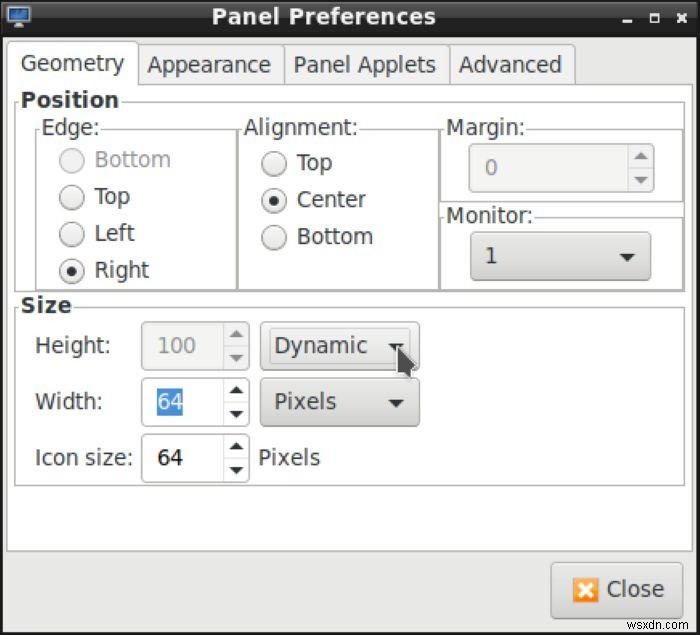Switch to the Appearance tab
The image size is (700, 635).
pyautogui.click(x=209, y=65)
